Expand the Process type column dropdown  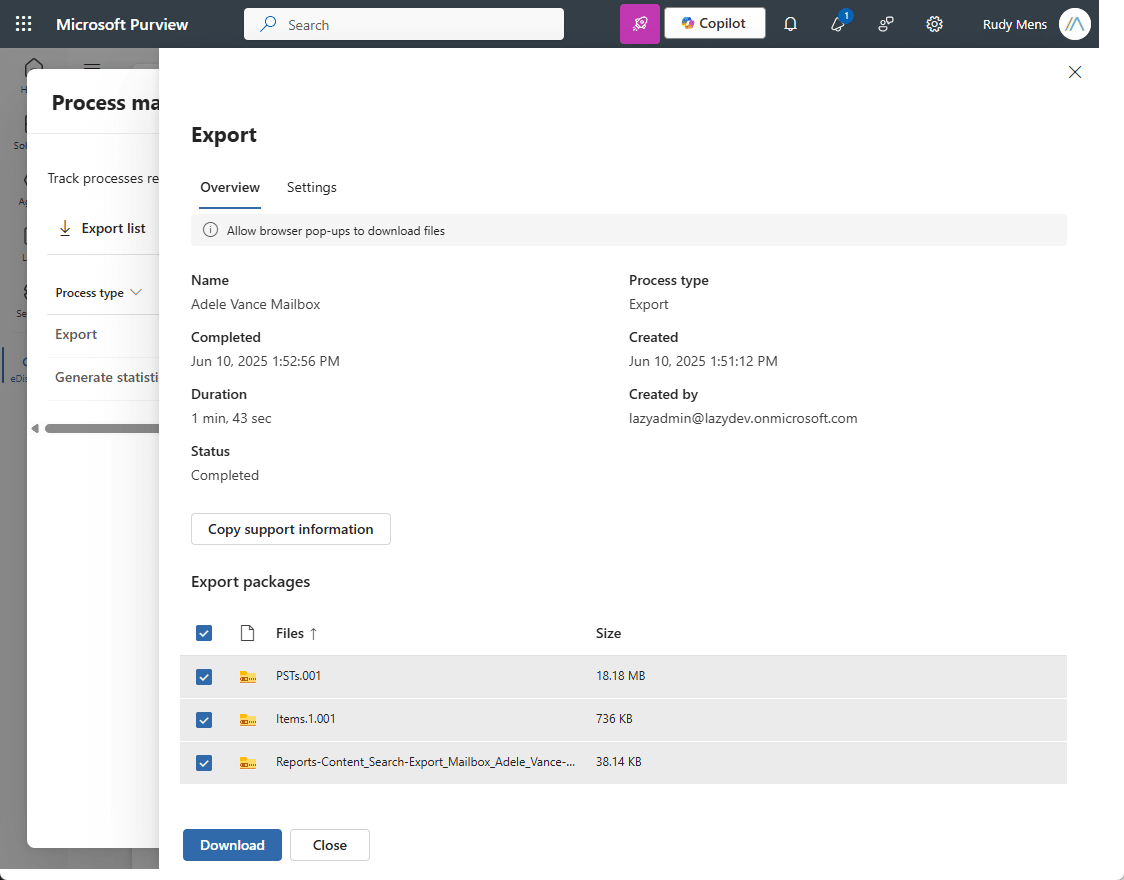tap(136, 292)
